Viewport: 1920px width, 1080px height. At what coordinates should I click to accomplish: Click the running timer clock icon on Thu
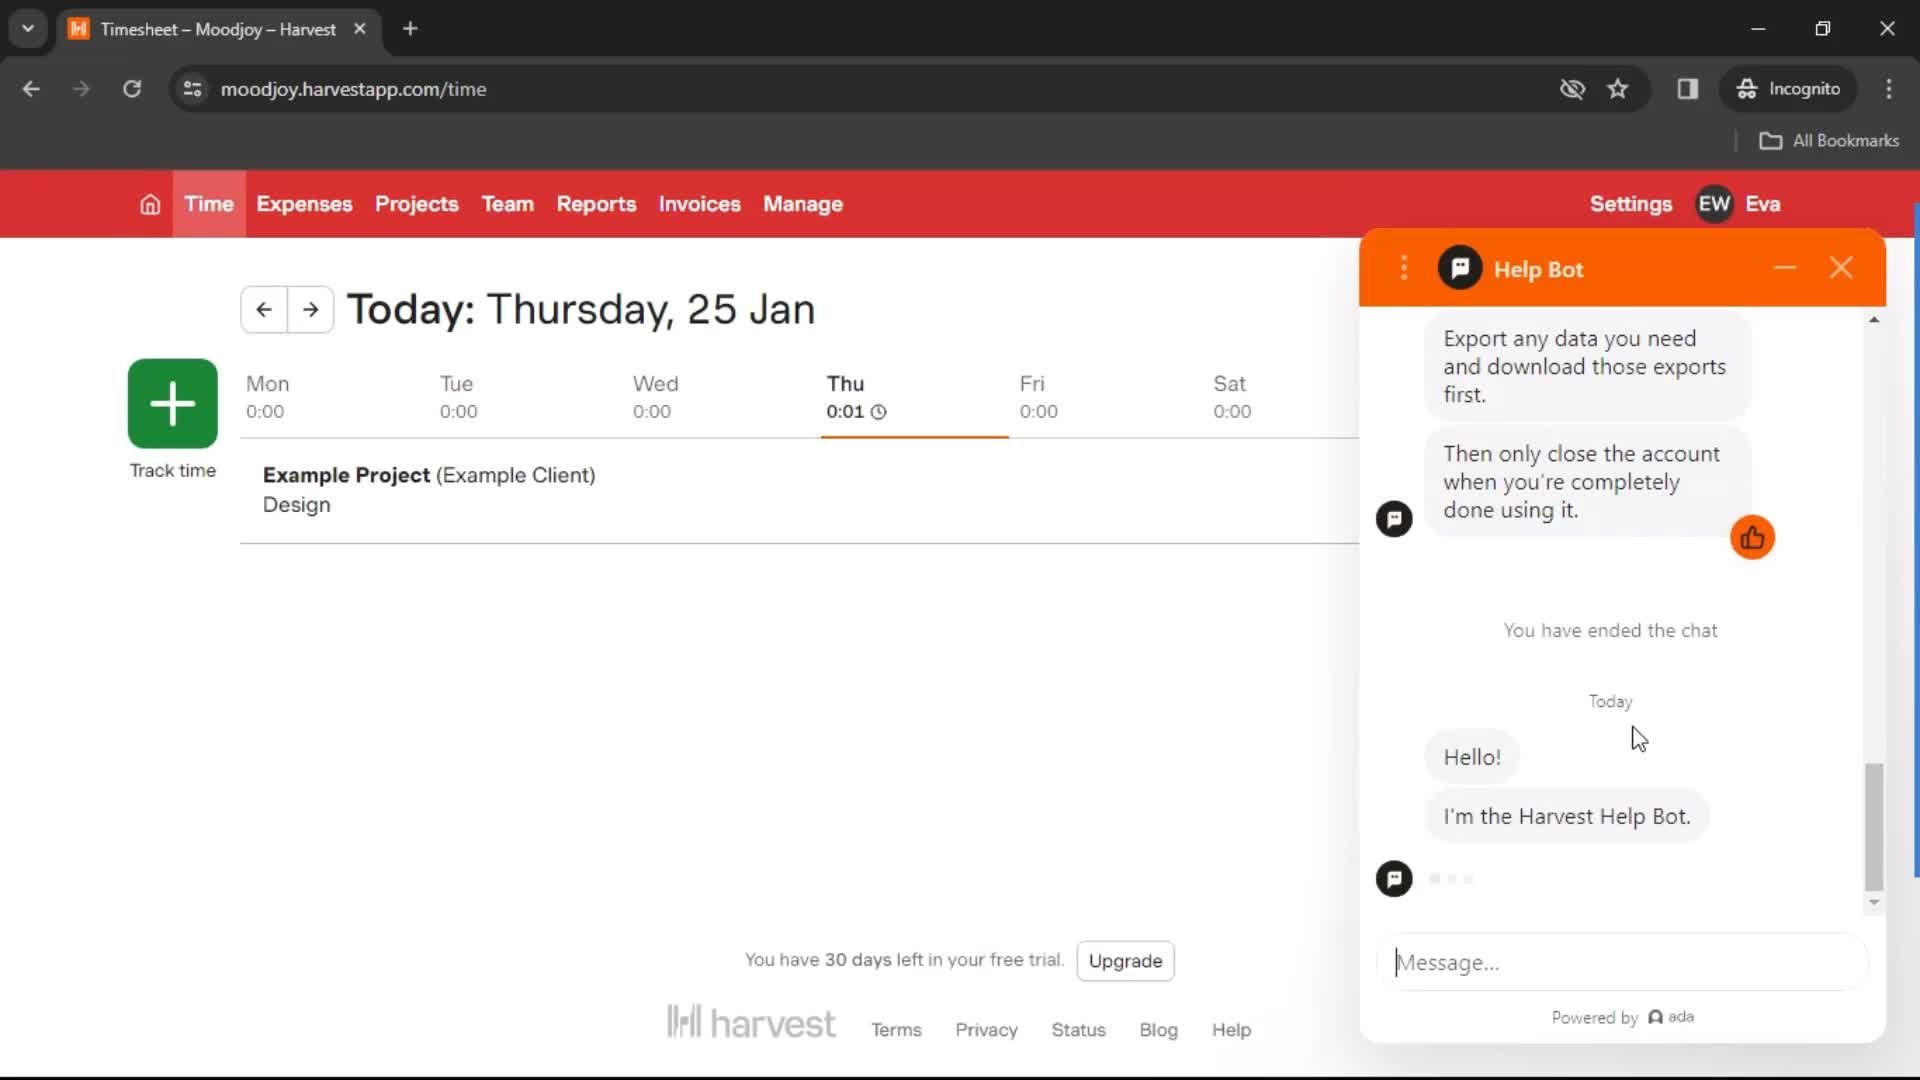click(x=879, y=412)
